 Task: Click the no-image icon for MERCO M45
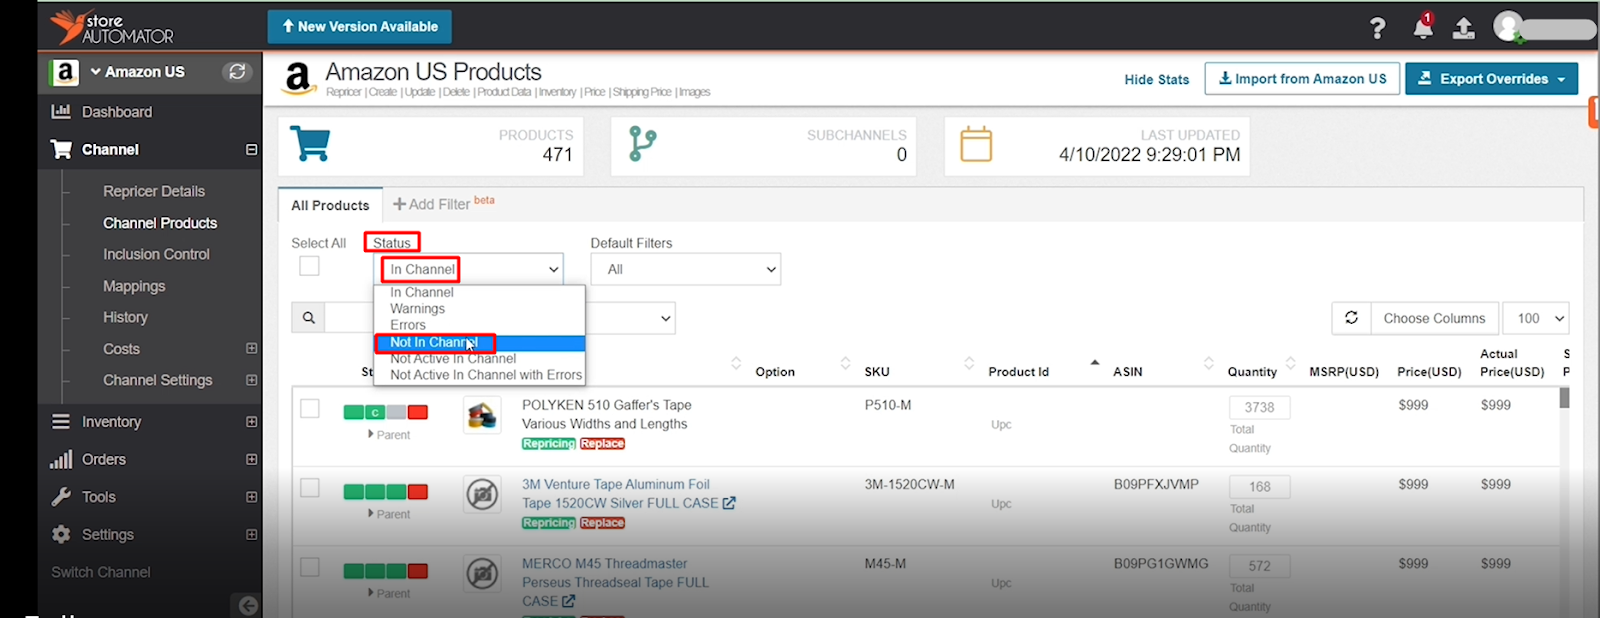482,573
